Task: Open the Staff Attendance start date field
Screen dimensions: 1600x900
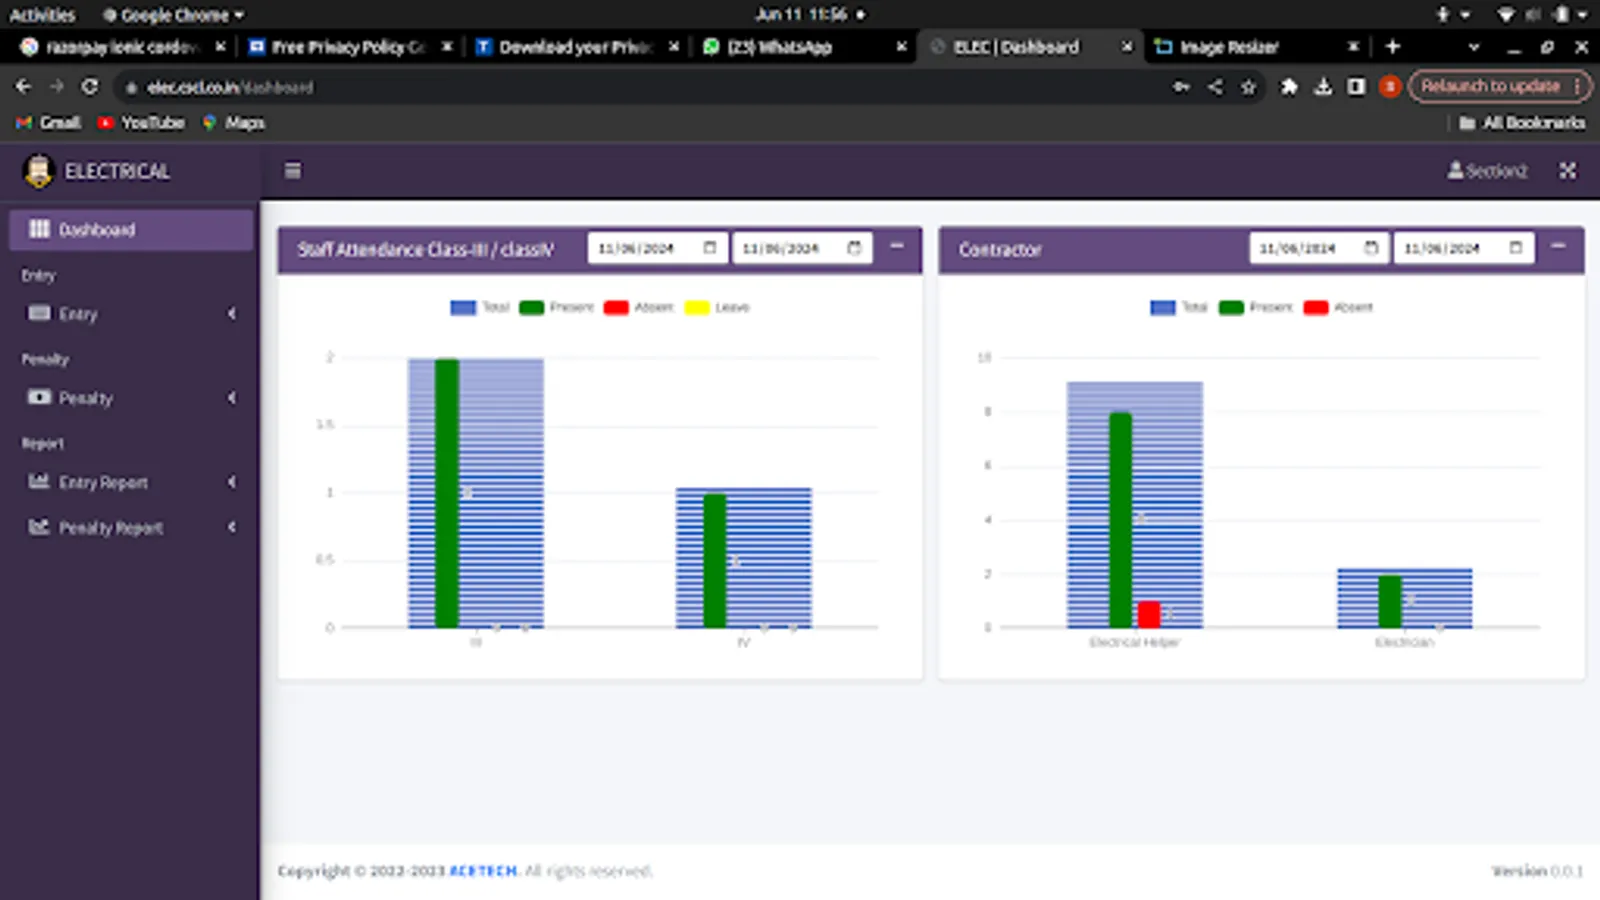Action: [x=657, y=248]
